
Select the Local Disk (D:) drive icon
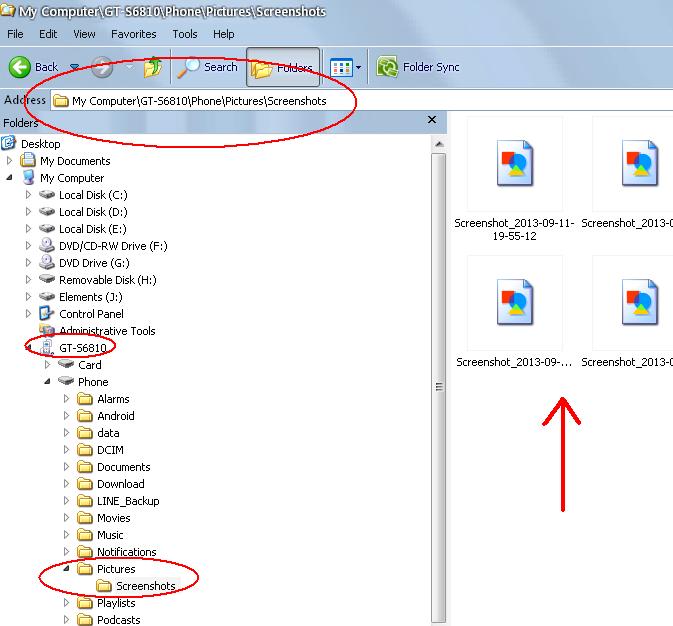(47, 212)
